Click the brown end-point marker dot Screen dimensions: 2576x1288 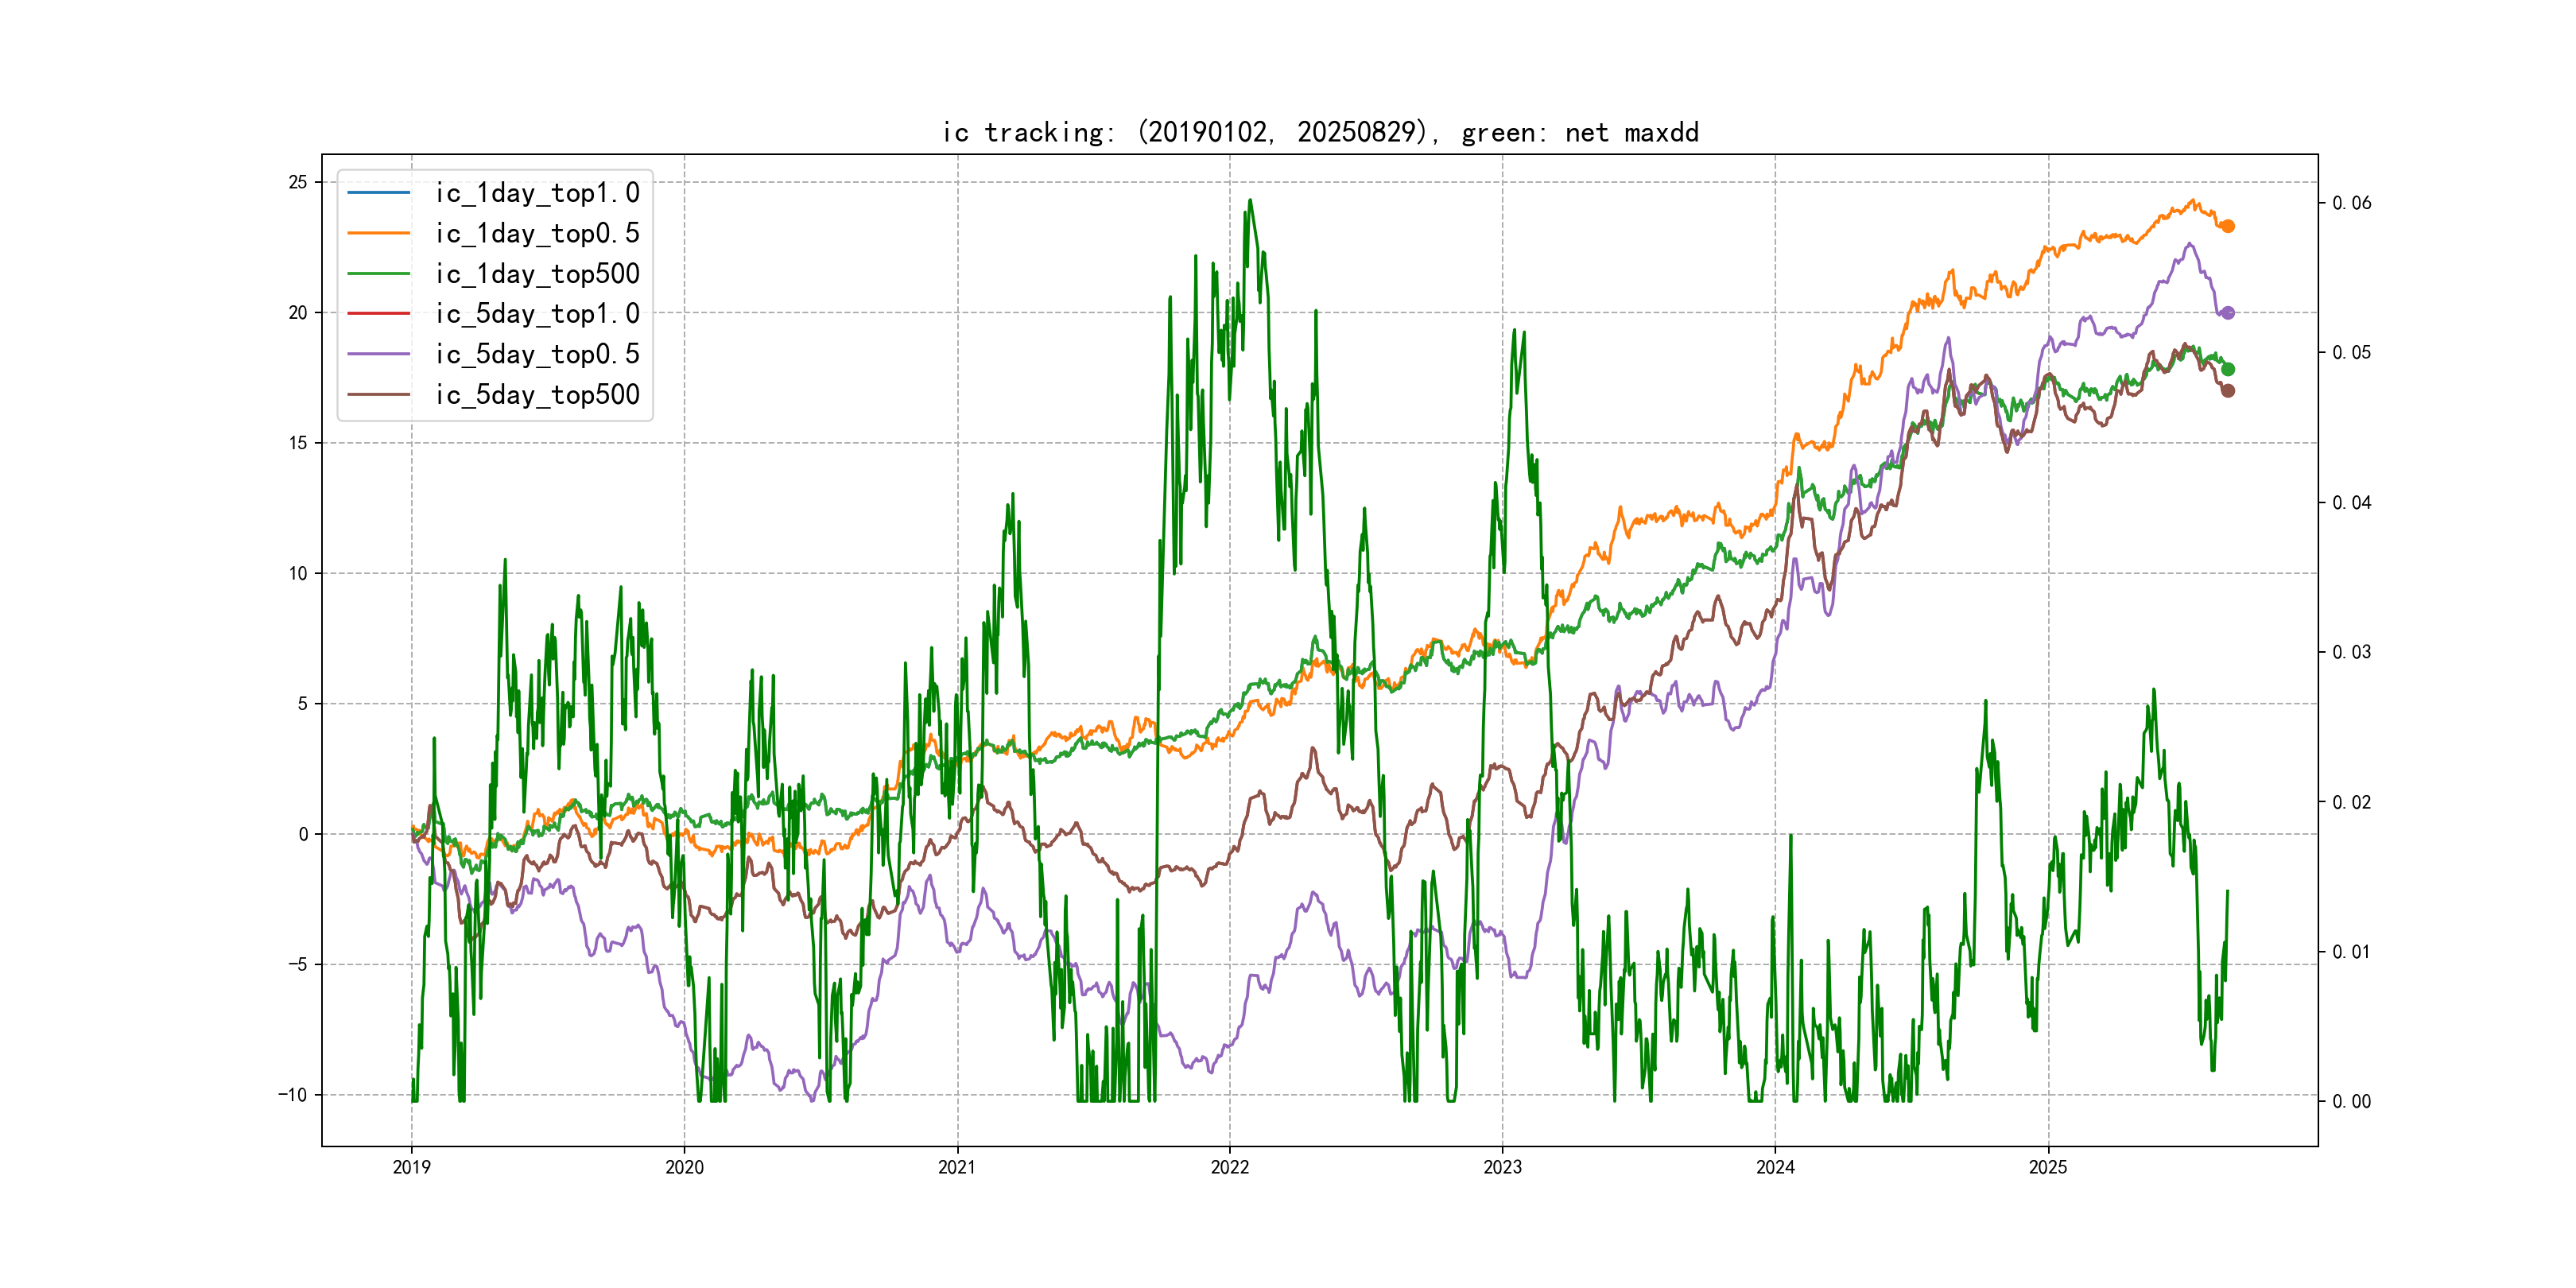(2227, 391)
